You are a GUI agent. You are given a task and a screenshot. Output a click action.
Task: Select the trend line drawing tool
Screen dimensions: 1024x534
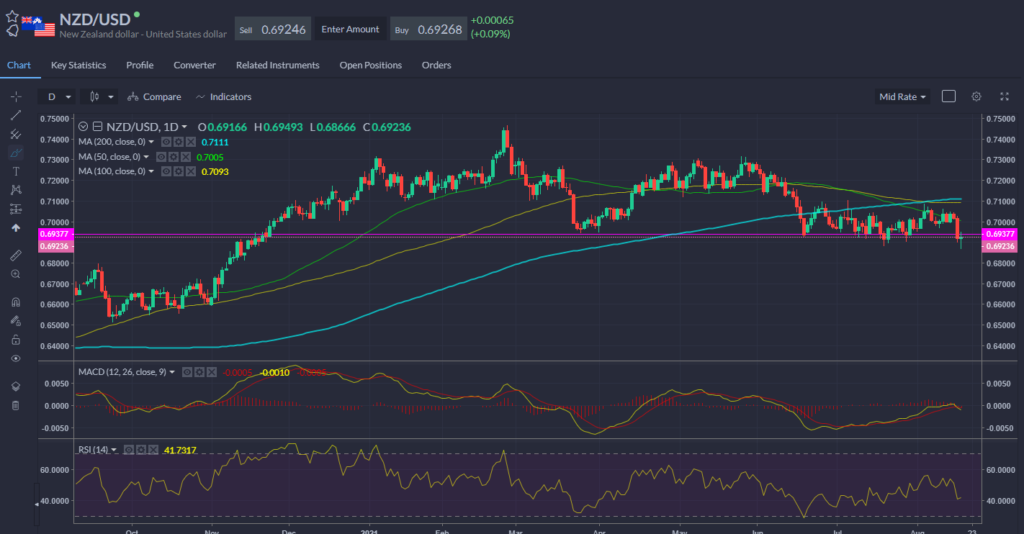pyautogui.click(x=16, y=116)
